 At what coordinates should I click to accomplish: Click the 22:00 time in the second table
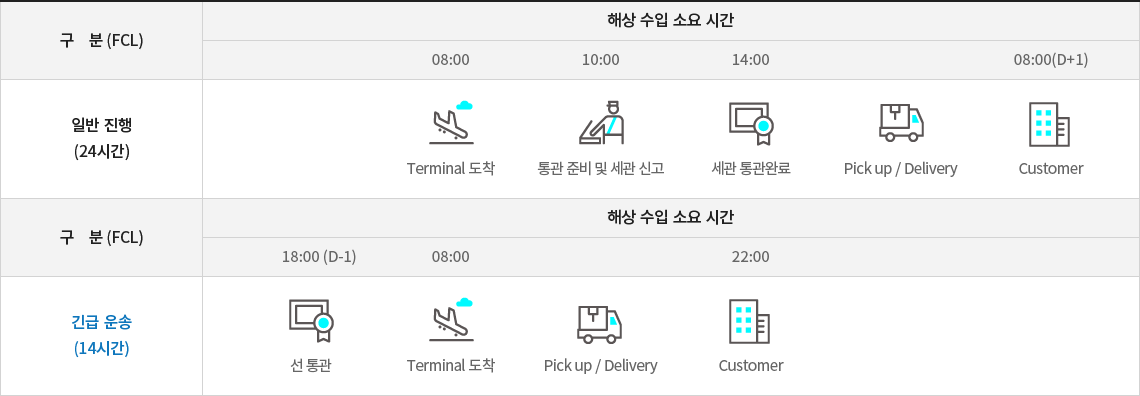[750, 256]
